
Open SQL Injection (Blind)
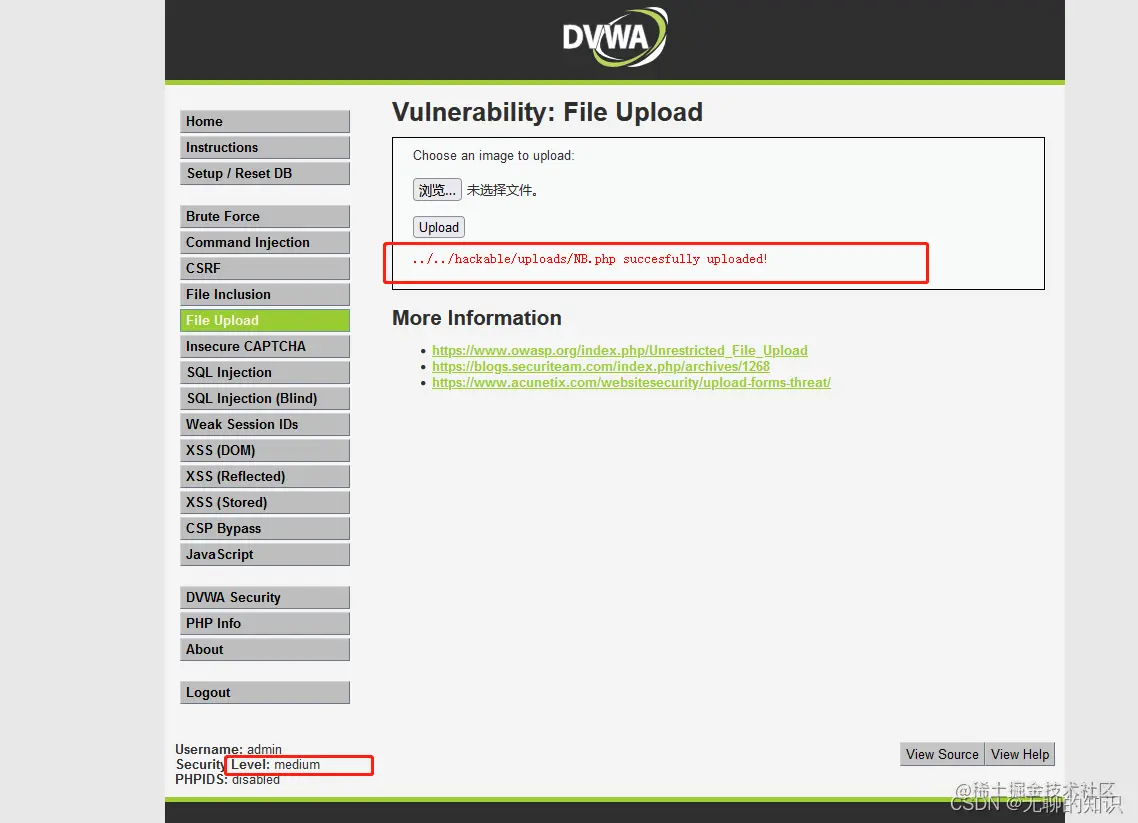tap(265, 398)
